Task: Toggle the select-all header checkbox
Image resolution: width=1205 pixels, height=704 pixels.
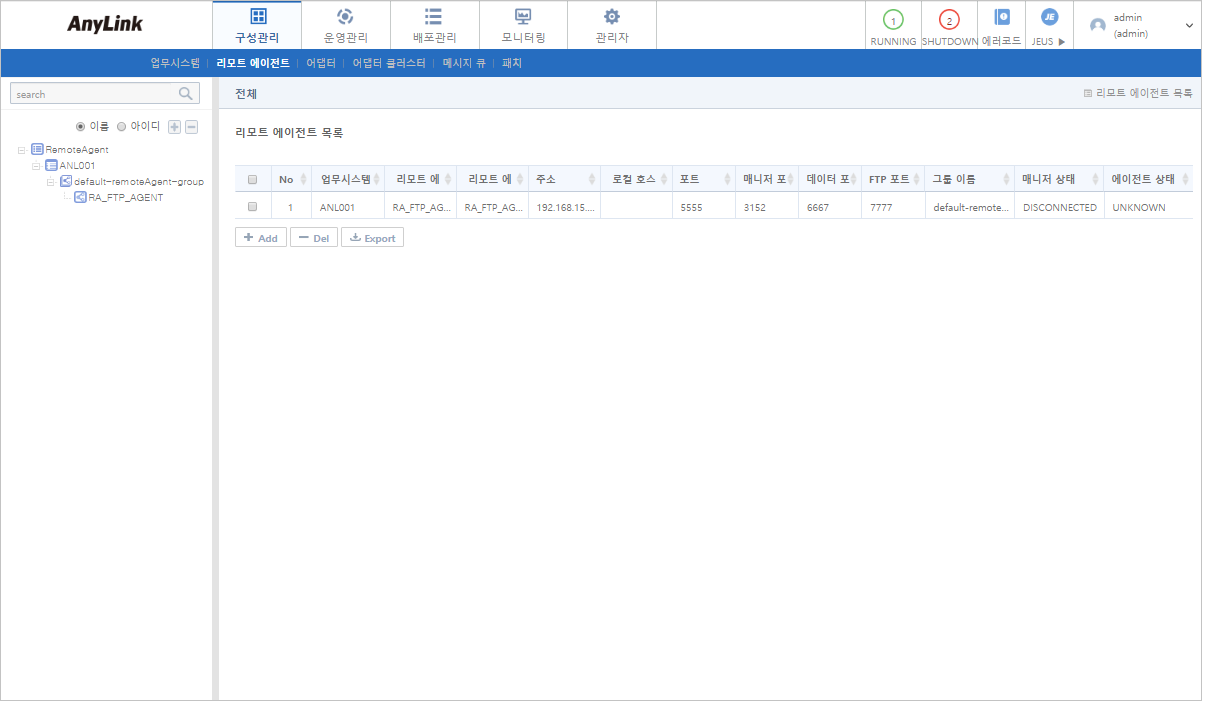Action: tap(253, 180)
